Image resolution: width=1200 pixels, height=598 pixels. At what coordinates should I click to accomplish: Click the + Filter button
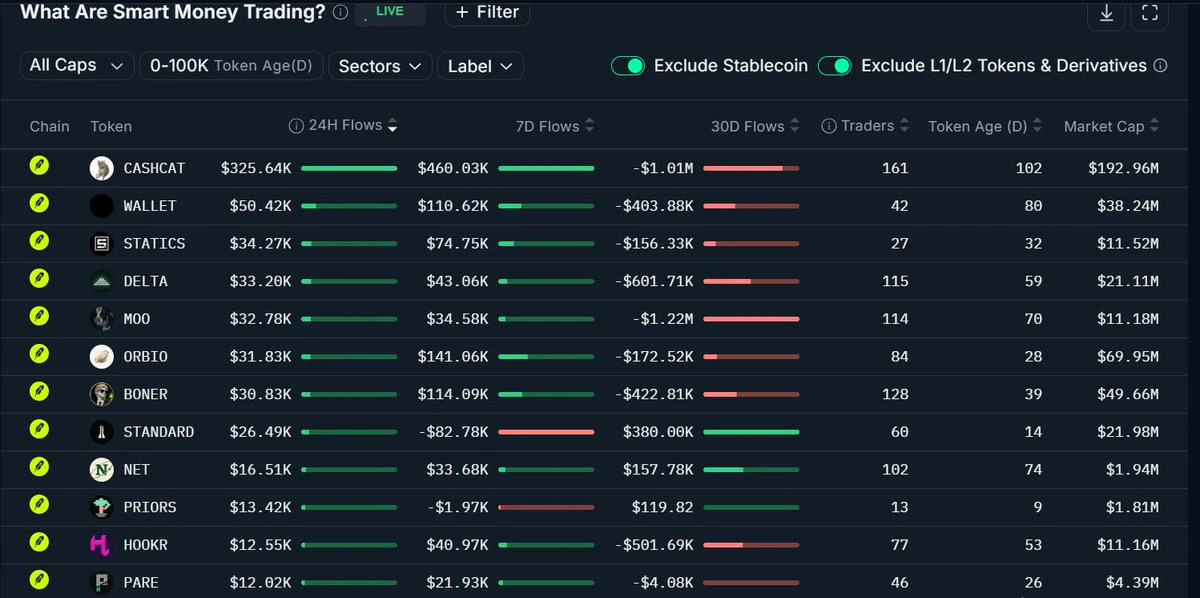[487, 12]
